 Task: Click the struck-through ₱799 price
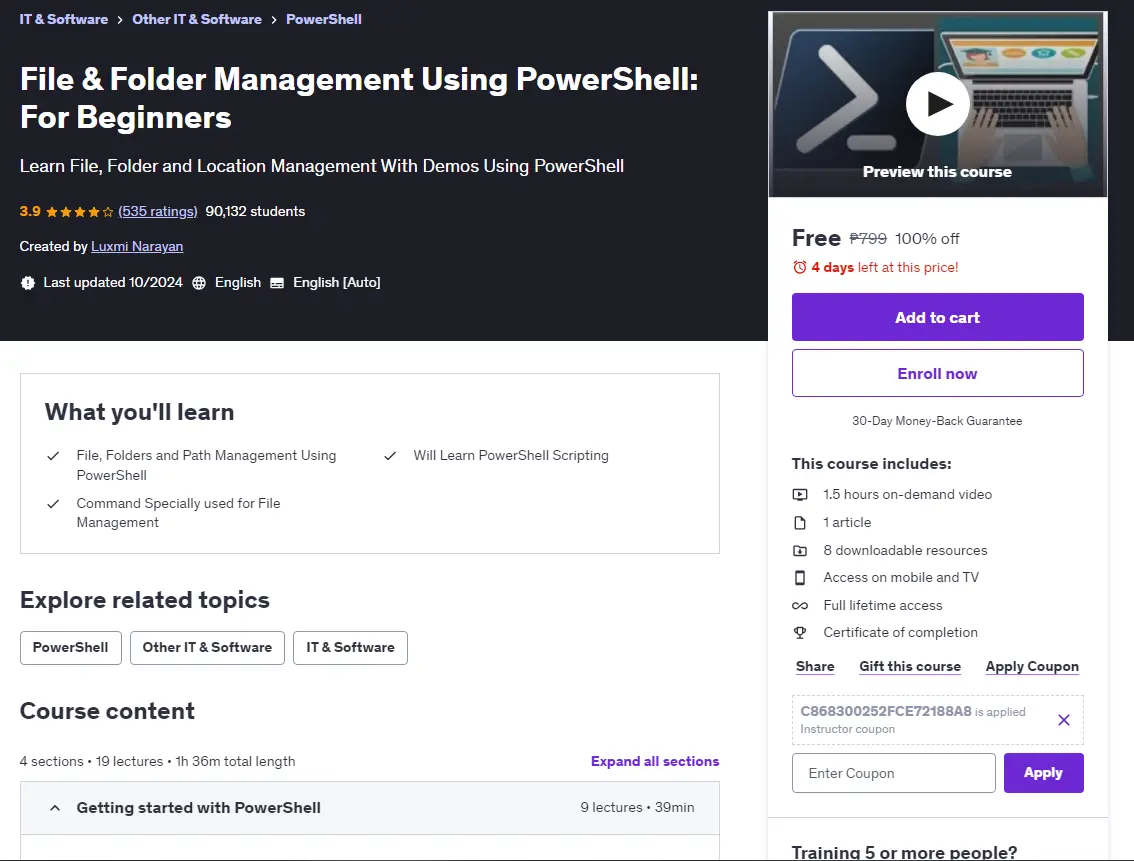[868, 239]
